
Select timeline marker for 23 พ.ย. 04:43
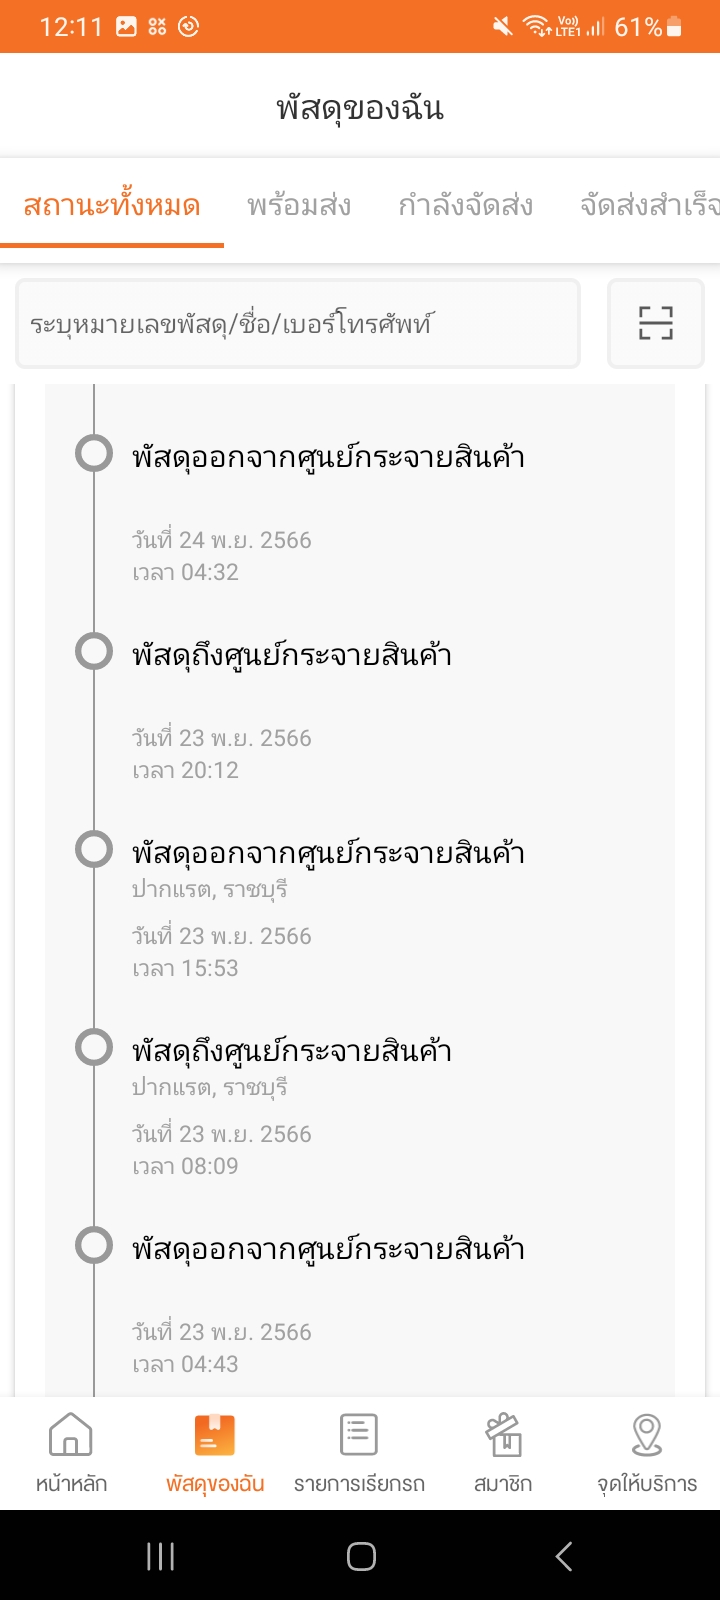pos(94,1245)
